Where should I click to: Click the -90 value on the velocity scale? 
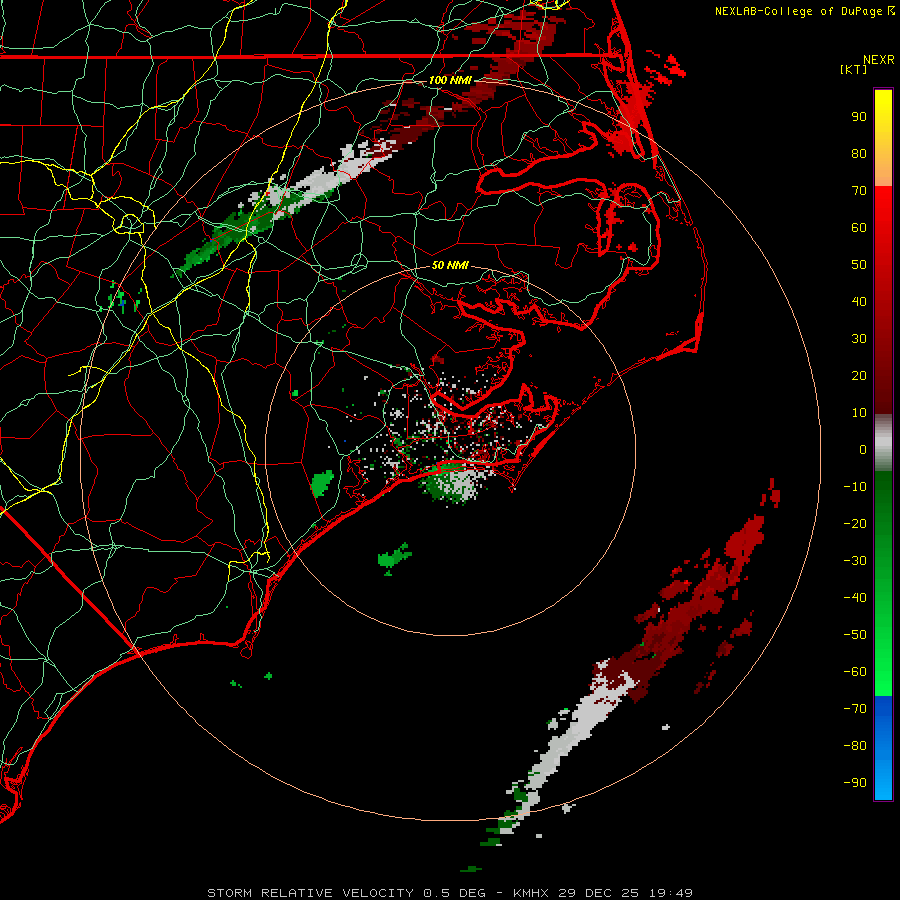pos(855,783)
